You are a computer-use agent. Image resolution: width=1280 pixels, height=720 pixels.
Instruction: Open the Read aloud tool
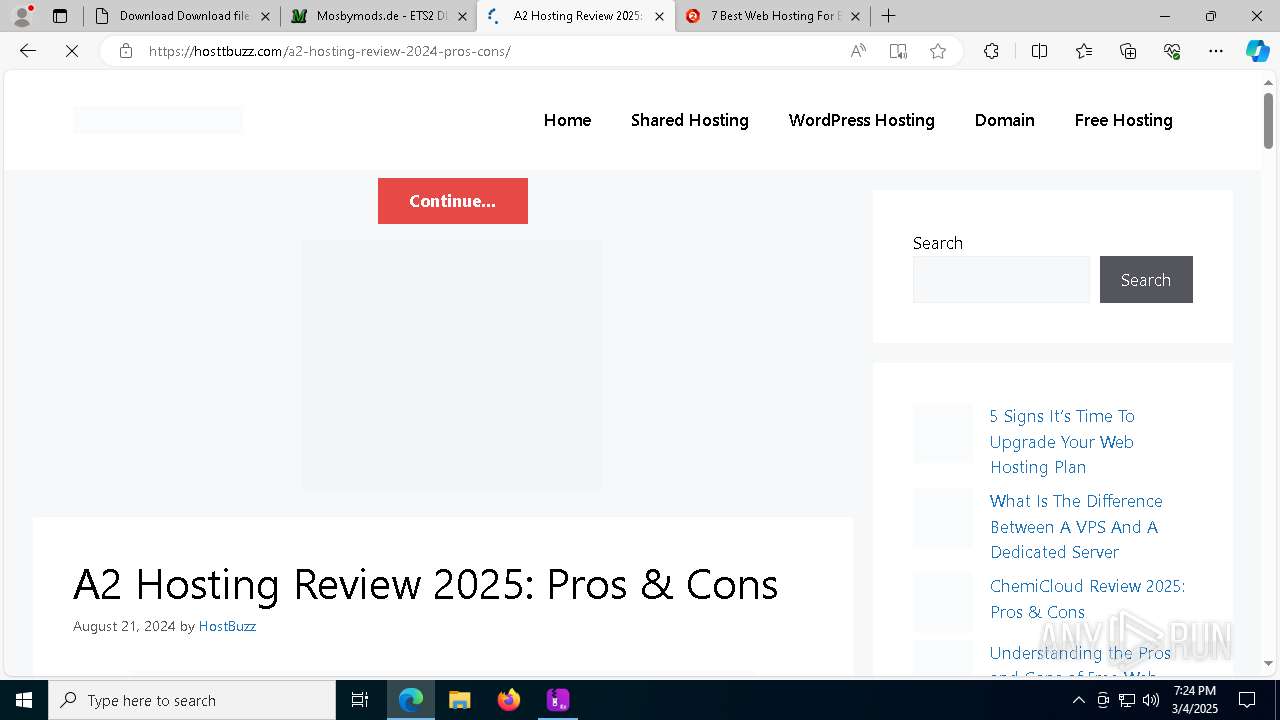coord(858,51)
